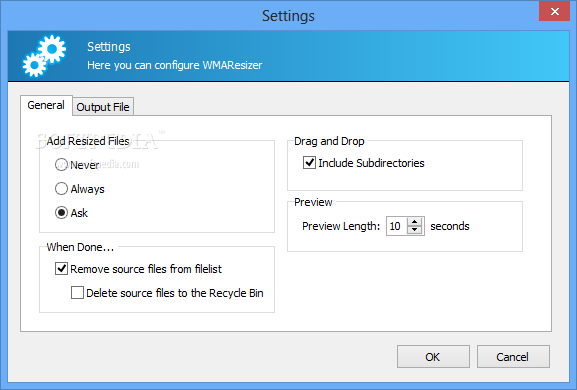The height and width of the screenshot is (390, 577).
Task: Uncheck Remove source files from filelist
Action: [x=61, y=269]
